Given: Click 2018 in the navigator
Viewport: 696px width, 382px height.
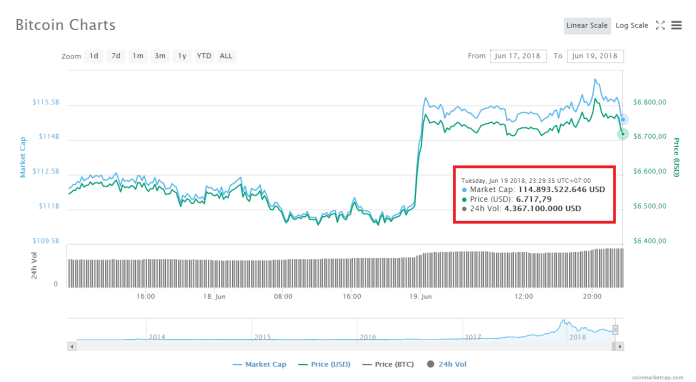Looking at the screenshot, I should pos(577,337).
